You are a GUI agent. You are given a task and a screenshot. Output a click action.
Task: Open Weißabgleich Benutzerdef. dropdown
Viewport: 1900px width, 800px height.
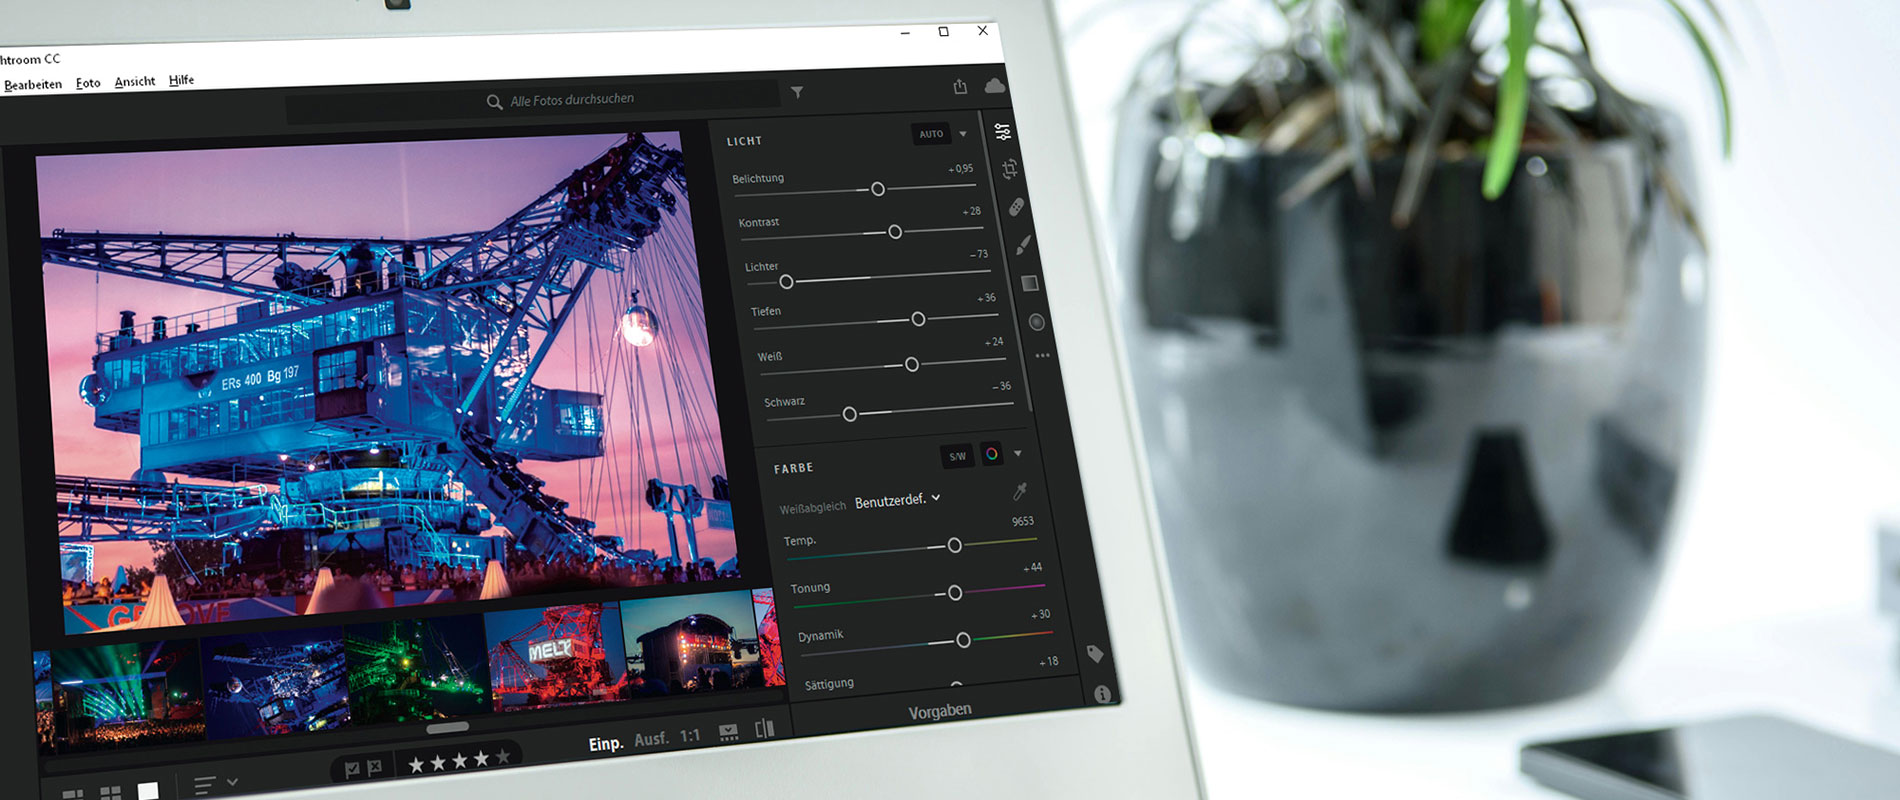coord(897,500)
